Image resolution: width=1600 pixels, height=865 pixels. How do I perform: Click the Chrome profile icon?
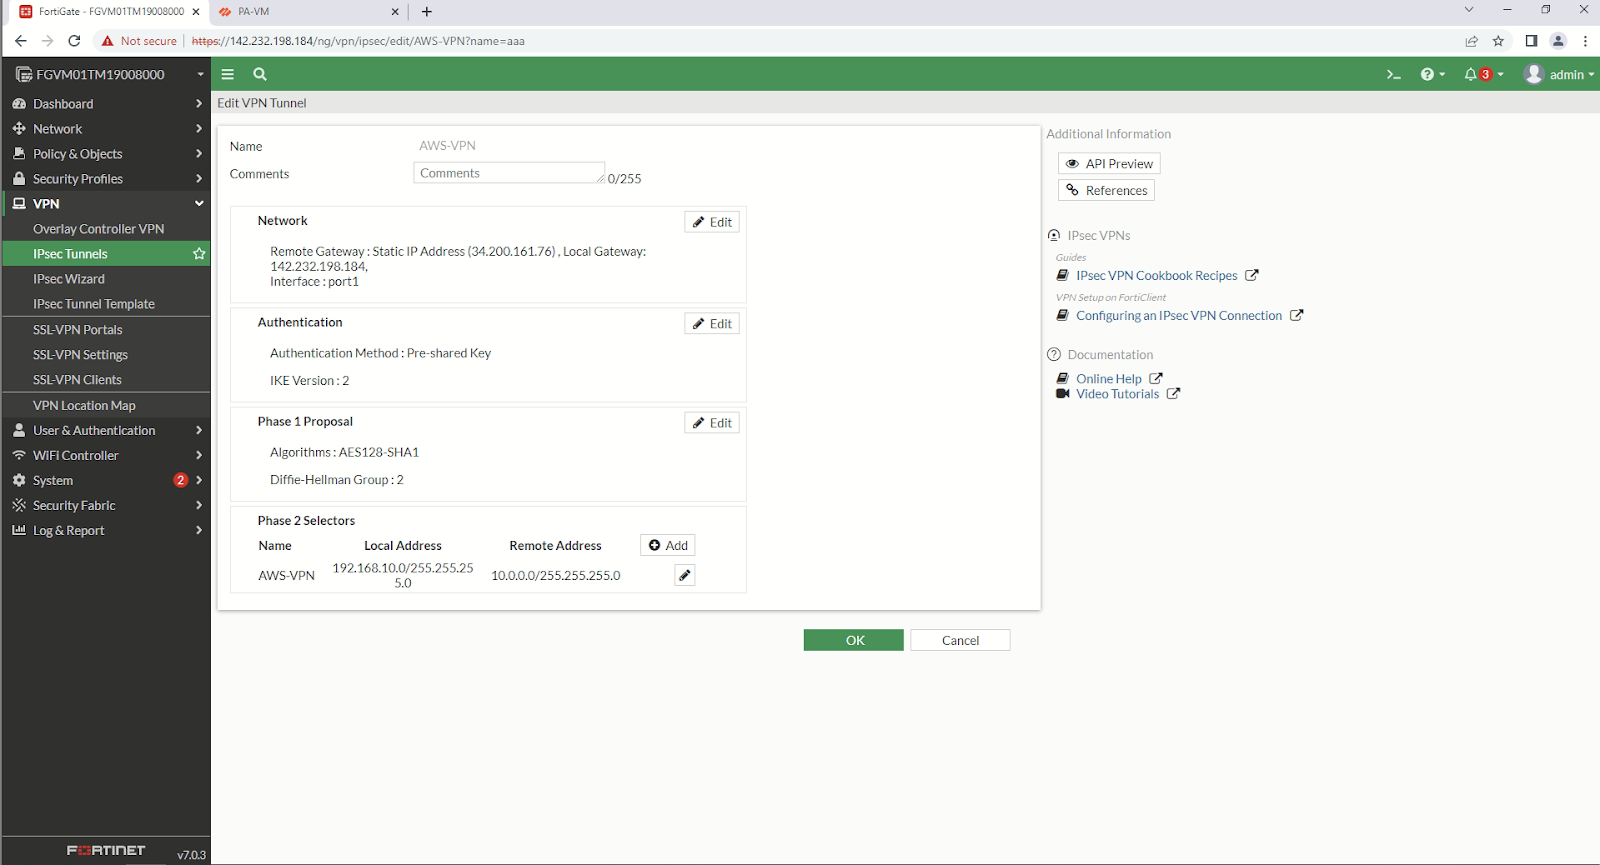pyautogui.click(x=1558, y=41)
